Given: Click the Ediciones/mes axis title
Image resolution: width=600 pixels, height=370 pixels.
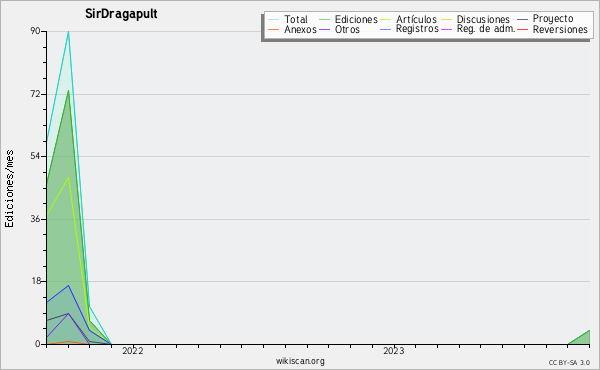Looking at the screenshot, I should [x=9, y=189].
